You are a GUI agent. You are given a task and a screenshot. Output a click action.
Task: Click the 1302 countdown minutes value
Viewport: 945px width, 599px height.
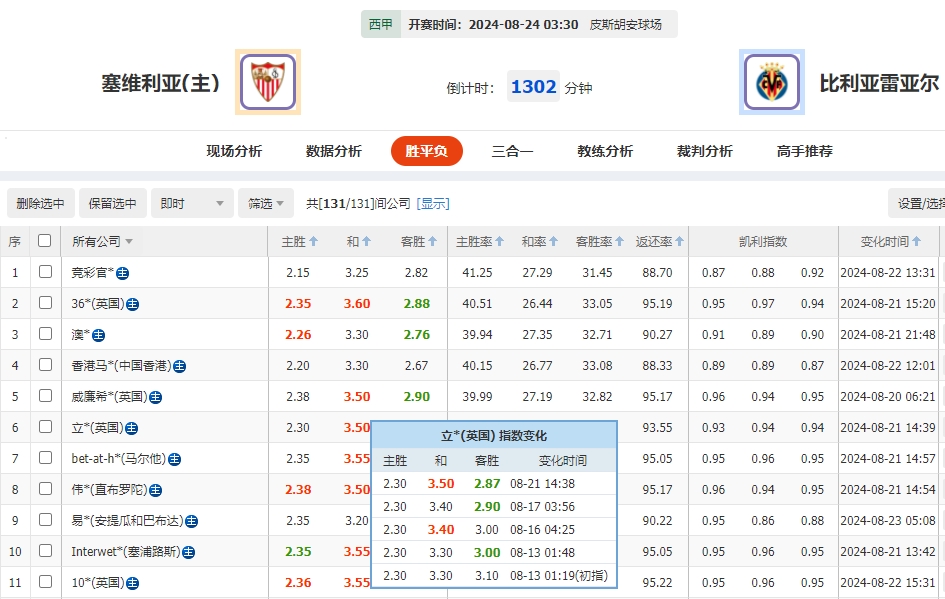pos(532,87)
